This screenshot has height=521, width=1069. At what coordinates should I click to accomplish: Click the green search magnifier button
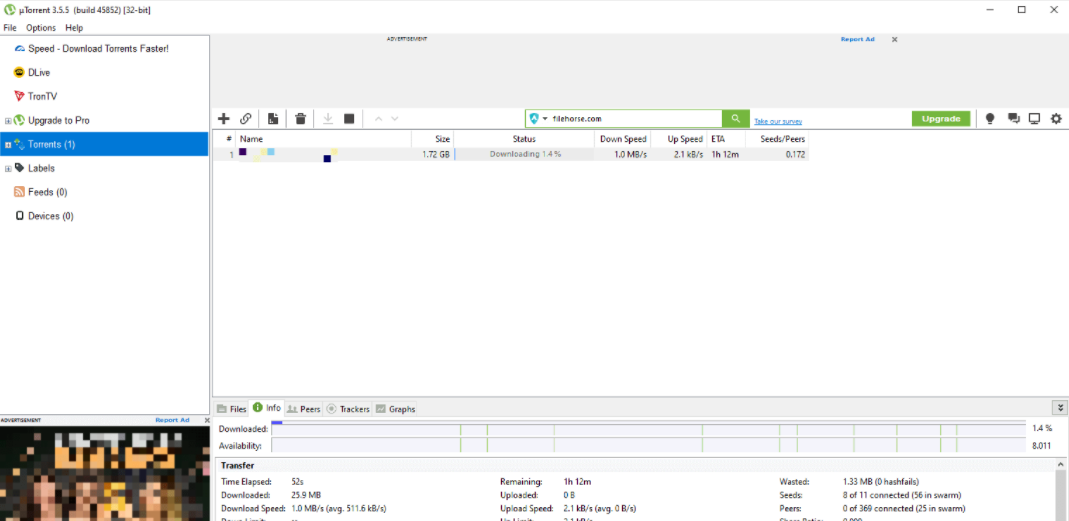pos(736,119)
